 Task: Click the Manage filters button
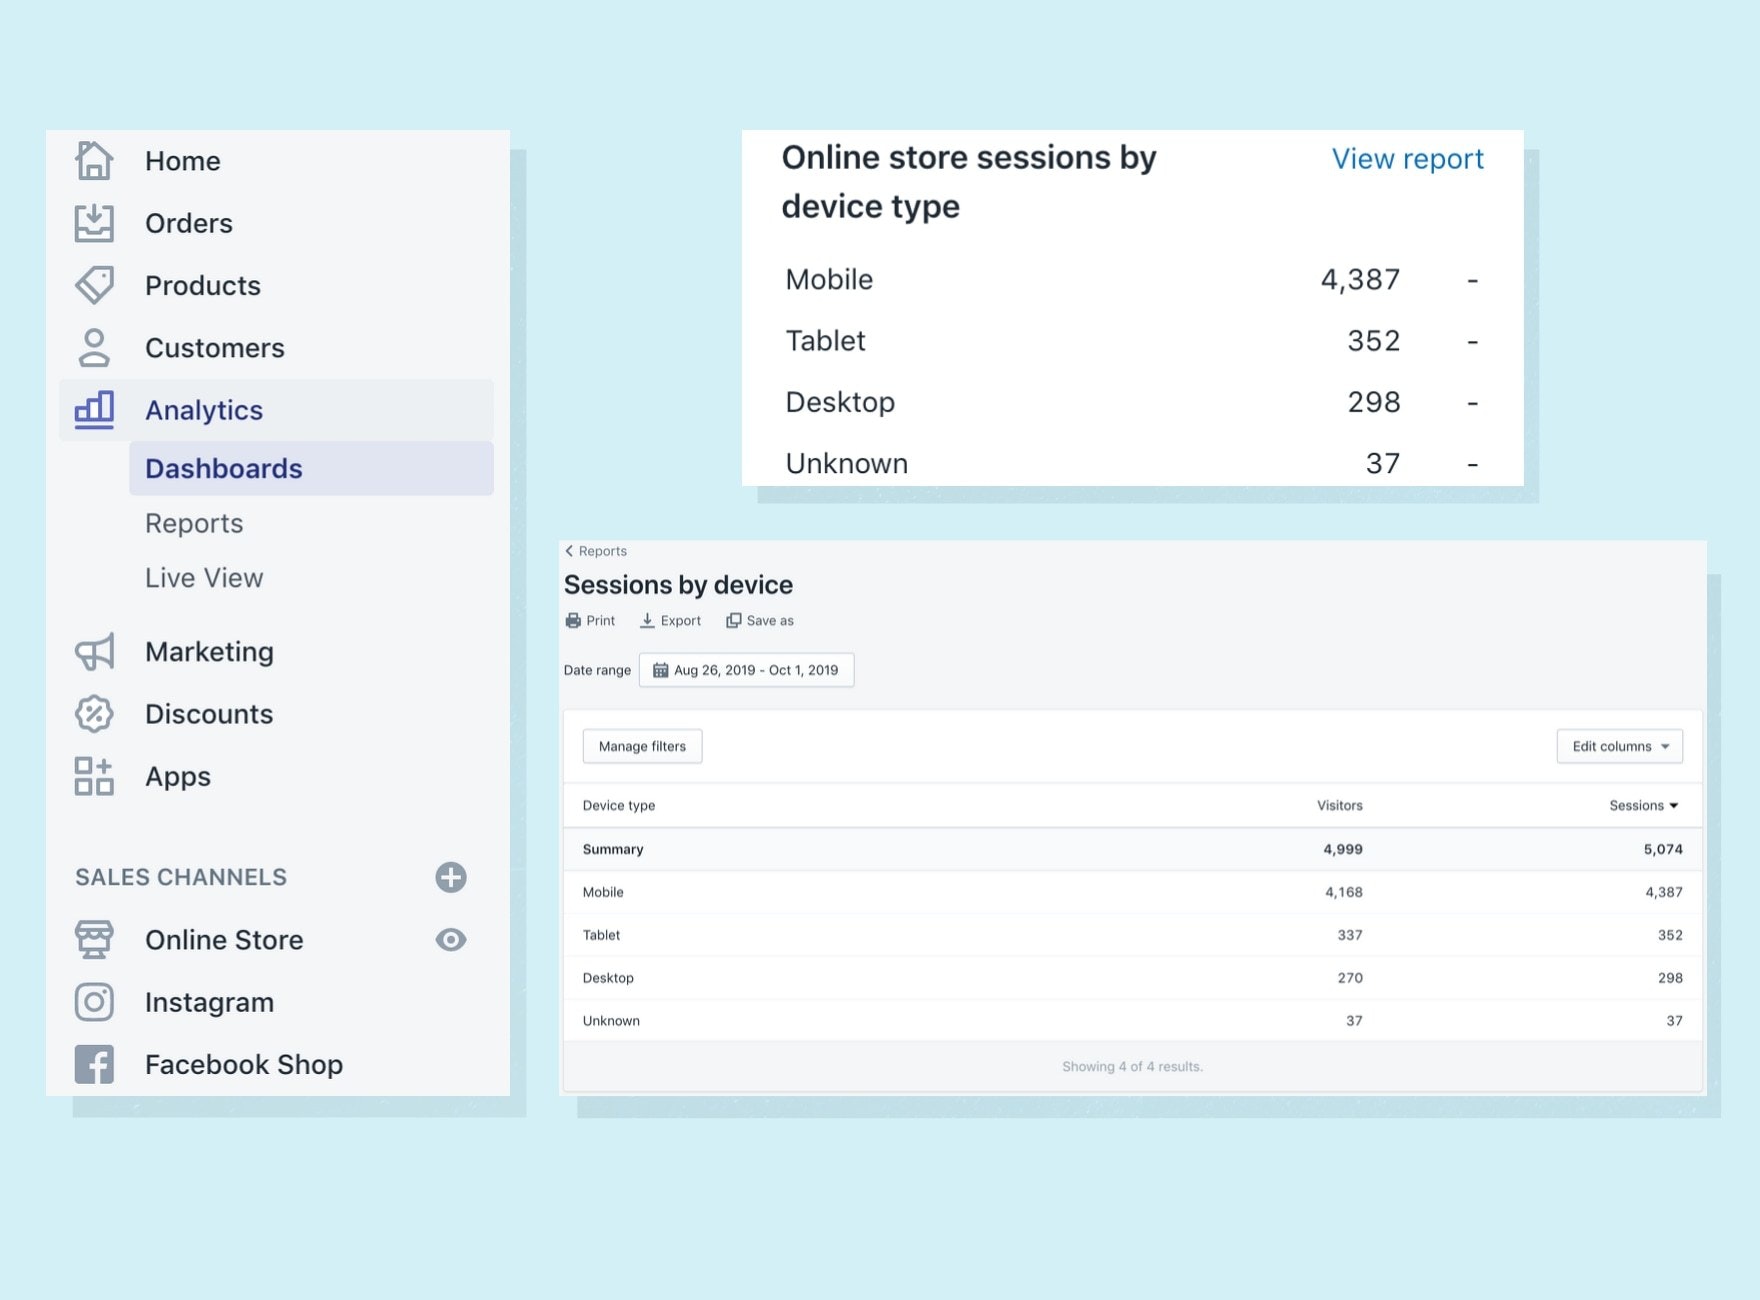coord(642,746)
